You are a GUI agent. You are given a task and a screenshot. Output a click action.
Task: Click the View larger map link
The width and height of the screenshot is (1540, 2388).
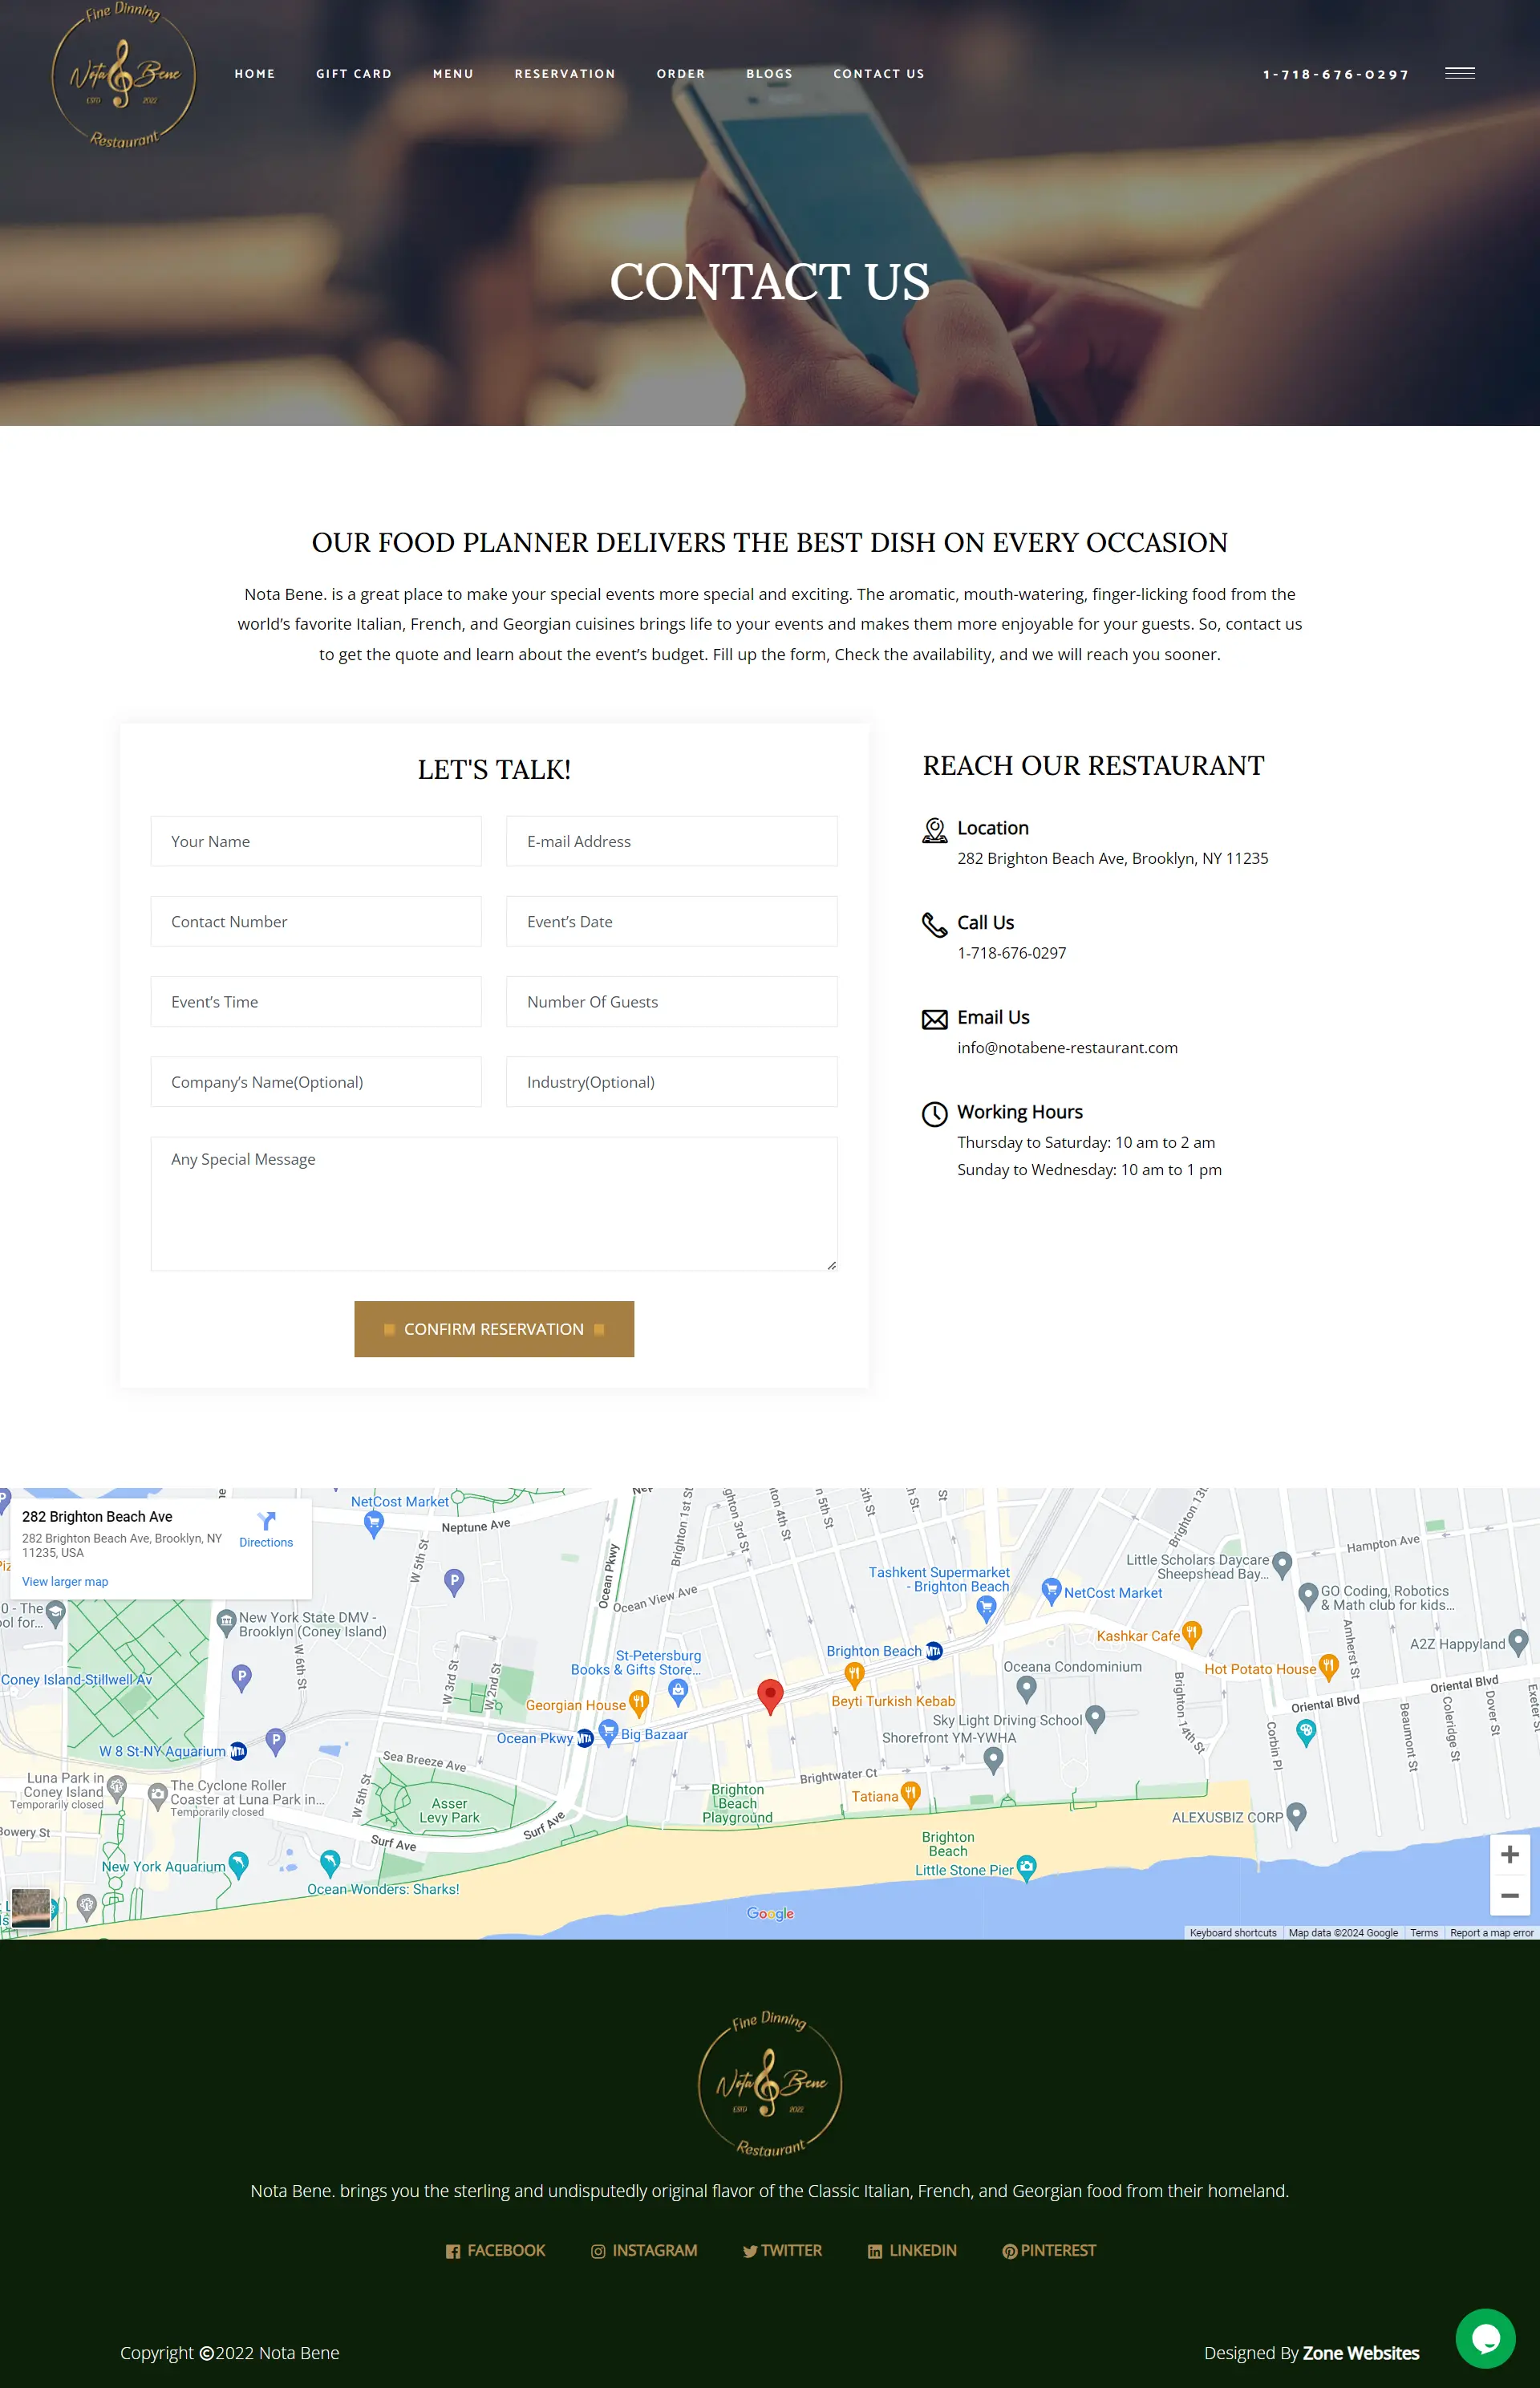point(65,1581)
